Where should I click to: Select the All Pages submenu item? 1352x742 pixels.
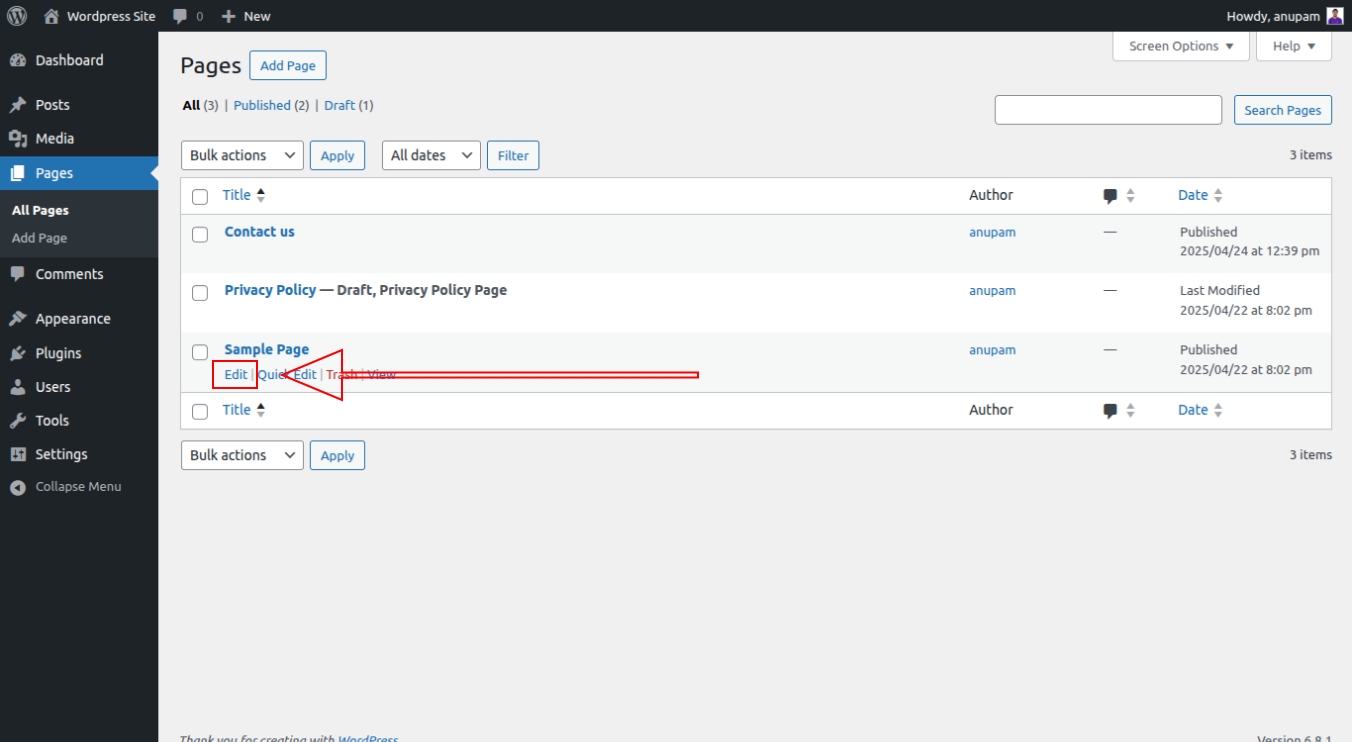[40, 210]
